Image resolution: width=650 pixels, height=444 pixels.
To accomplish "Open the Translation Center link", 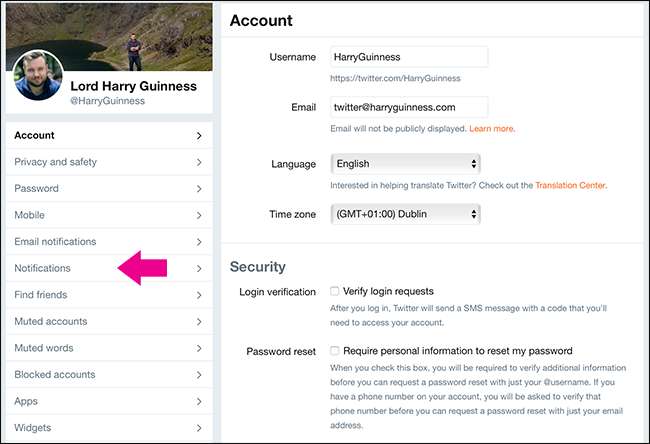I will [570, 185].
